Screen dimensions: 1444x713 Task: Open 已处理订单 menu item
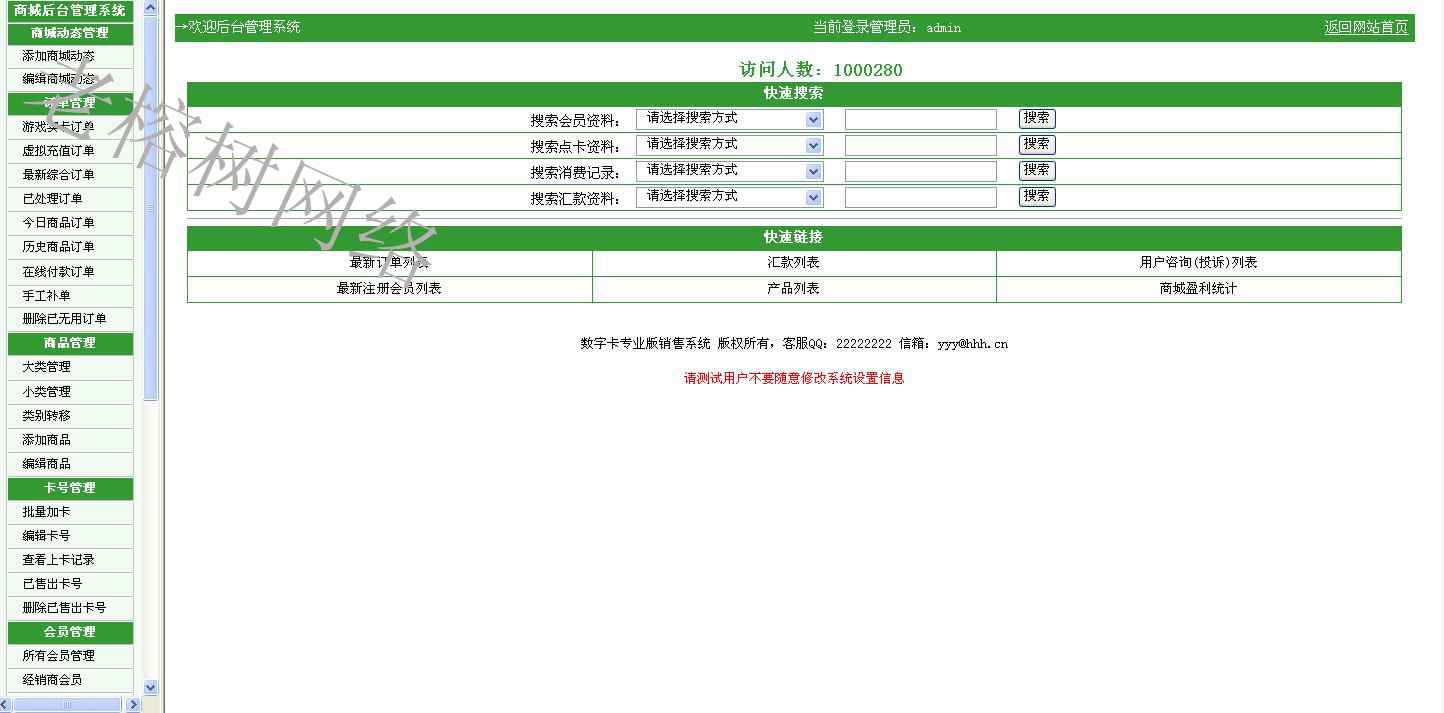(53, 199)
